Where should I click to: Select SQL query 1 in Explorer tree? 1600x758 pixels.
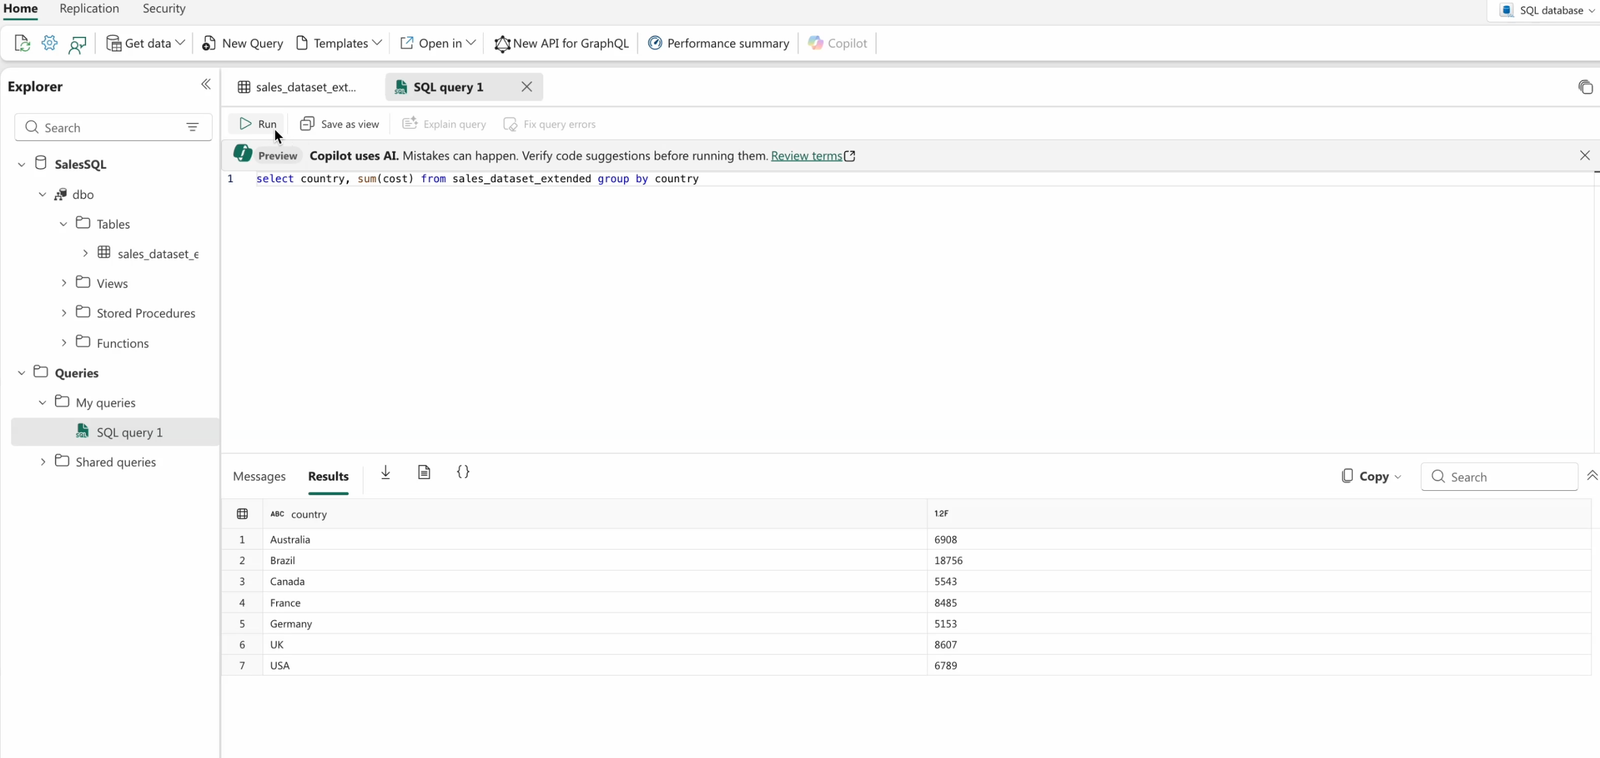[115, 432]
